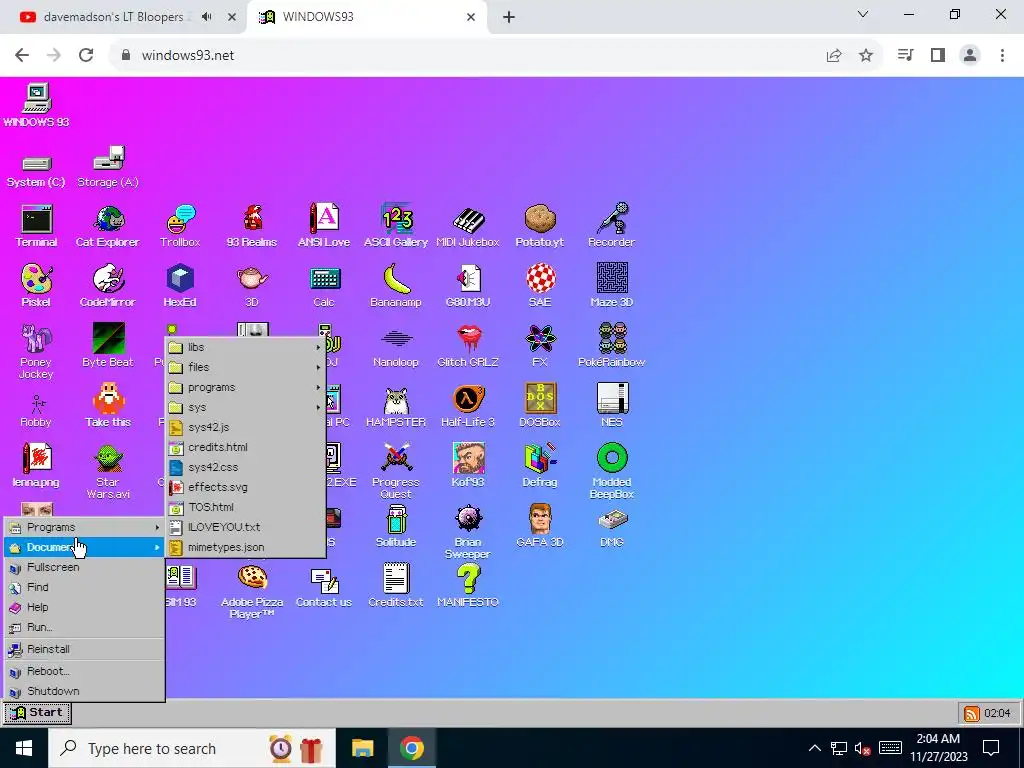Launch the Maze 3D icon
Viewport: 1024px width, 768px height.
click(x=612, y=285)
